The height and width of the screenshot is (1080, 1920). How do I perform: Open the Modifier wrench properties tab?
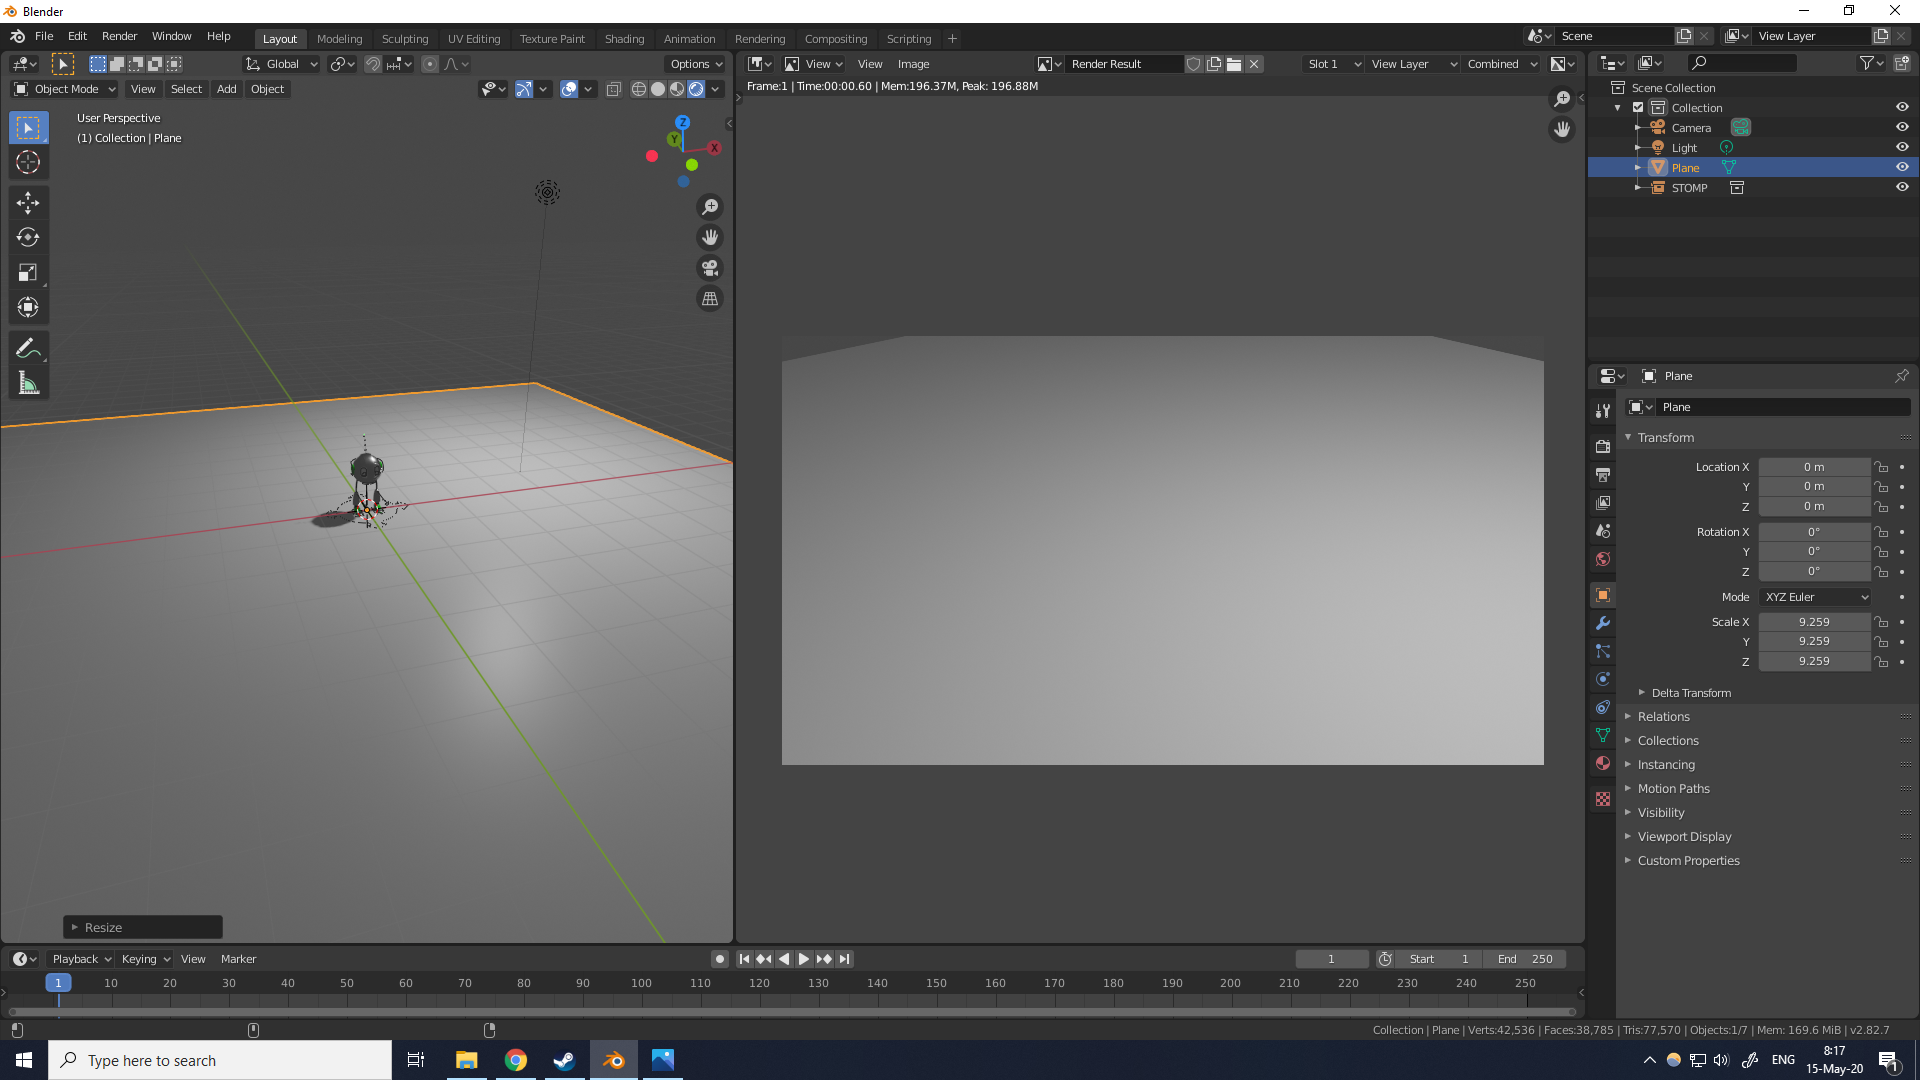tap(1603, 623)
